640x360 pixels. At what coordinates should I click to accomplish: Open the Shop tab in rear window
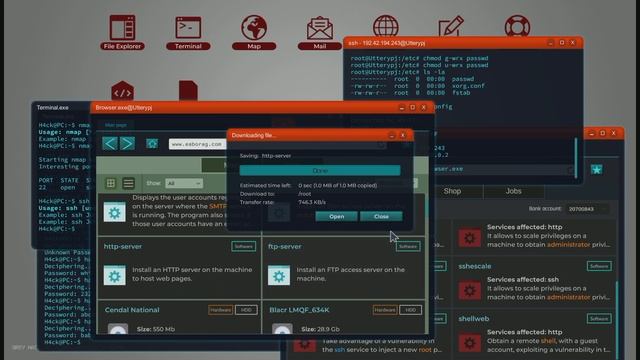coord(452,191)
